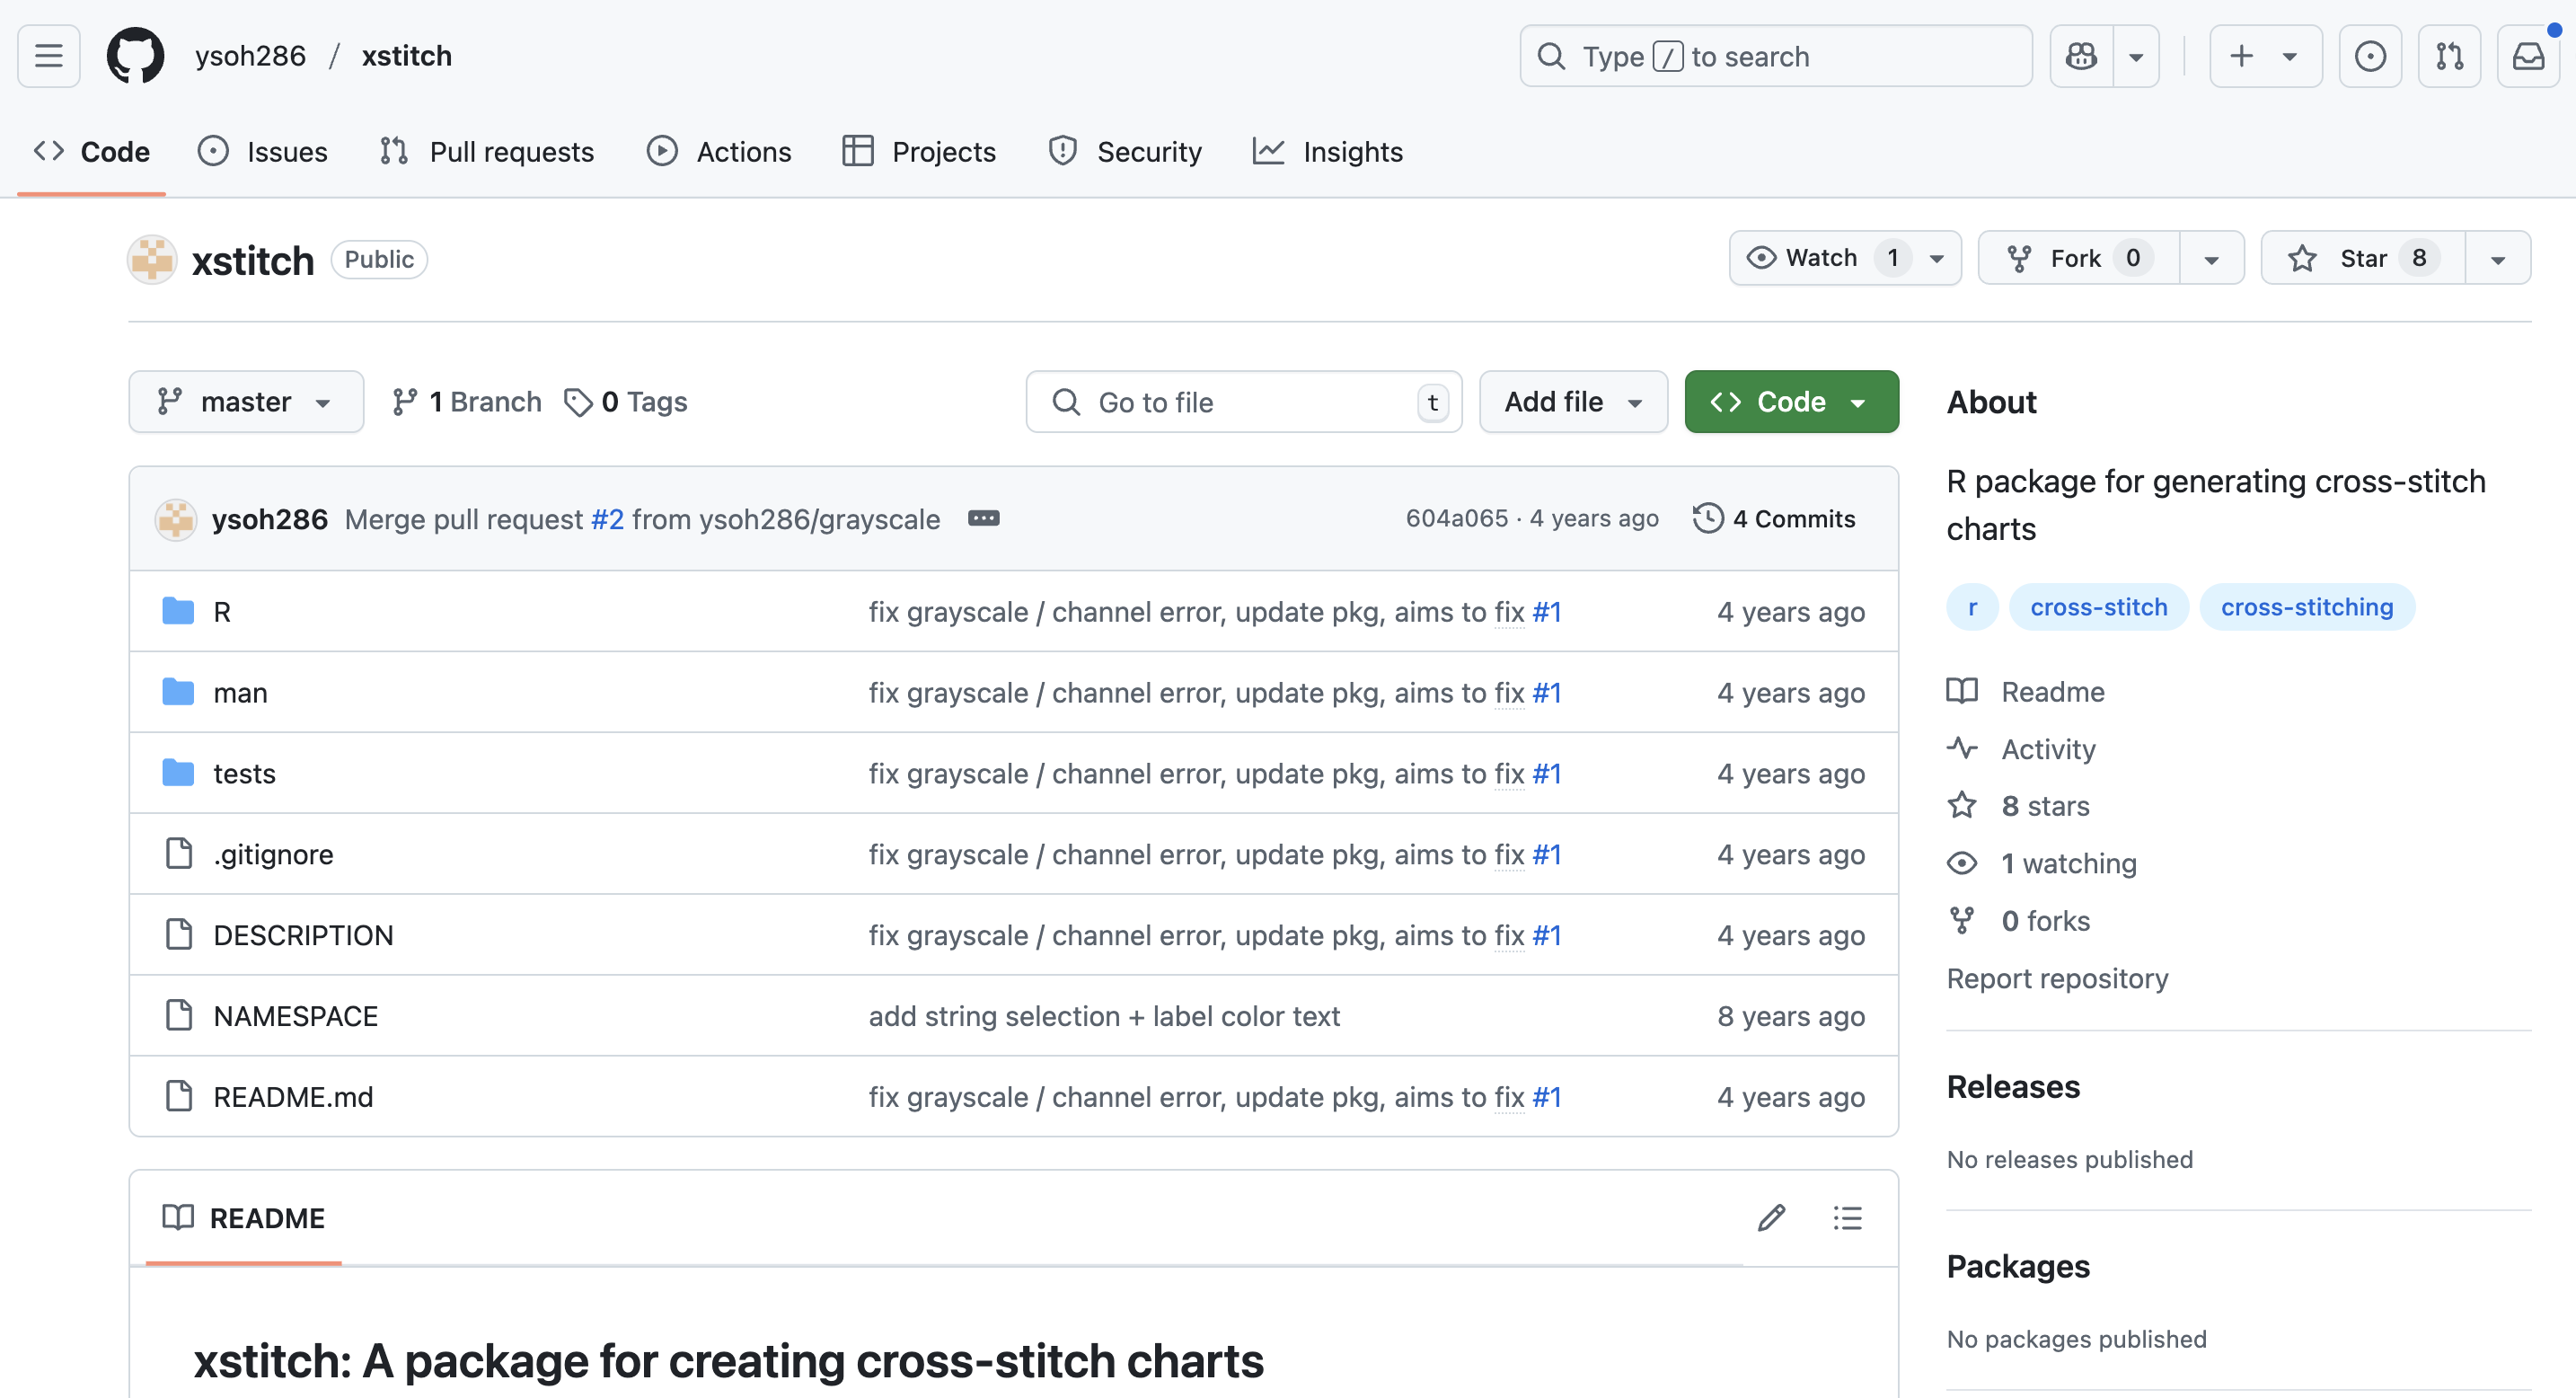The height and width of the screenshot is (1398, 2576).
Task: Switch to the Code tab
Action: coord(92,152)
